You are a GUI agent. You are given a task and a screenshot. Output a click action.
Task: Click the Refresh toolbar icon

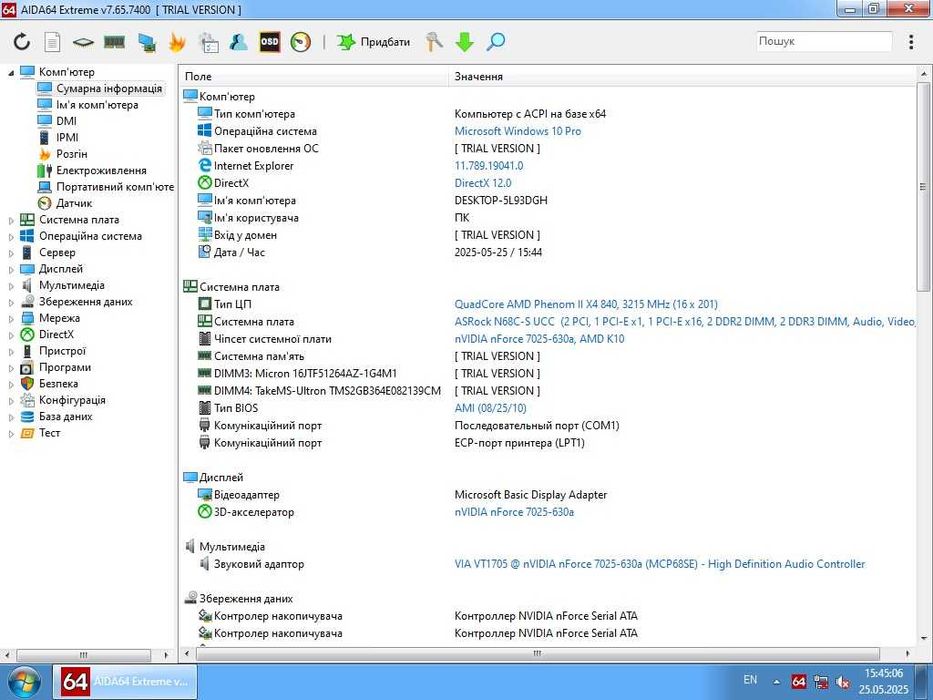tap(22, 42)
